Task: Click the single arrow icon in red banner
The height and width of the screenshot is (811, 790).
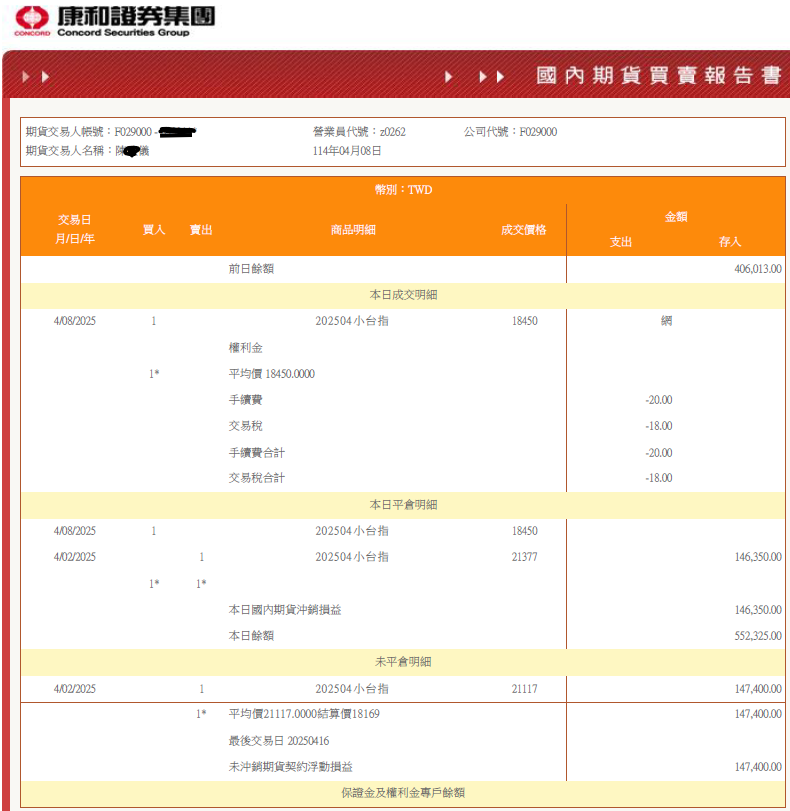Action: [x=449, y=77]
